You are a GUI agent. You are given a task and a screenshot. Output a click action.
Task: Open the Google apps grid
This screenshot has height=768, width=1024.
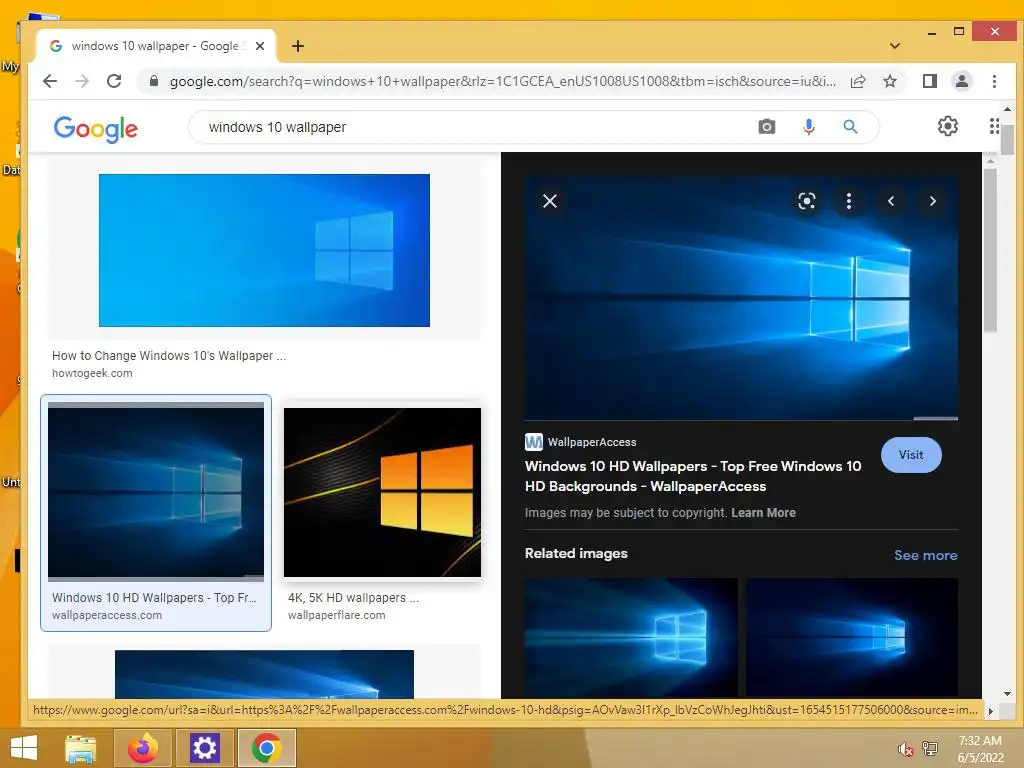point(993,126)
